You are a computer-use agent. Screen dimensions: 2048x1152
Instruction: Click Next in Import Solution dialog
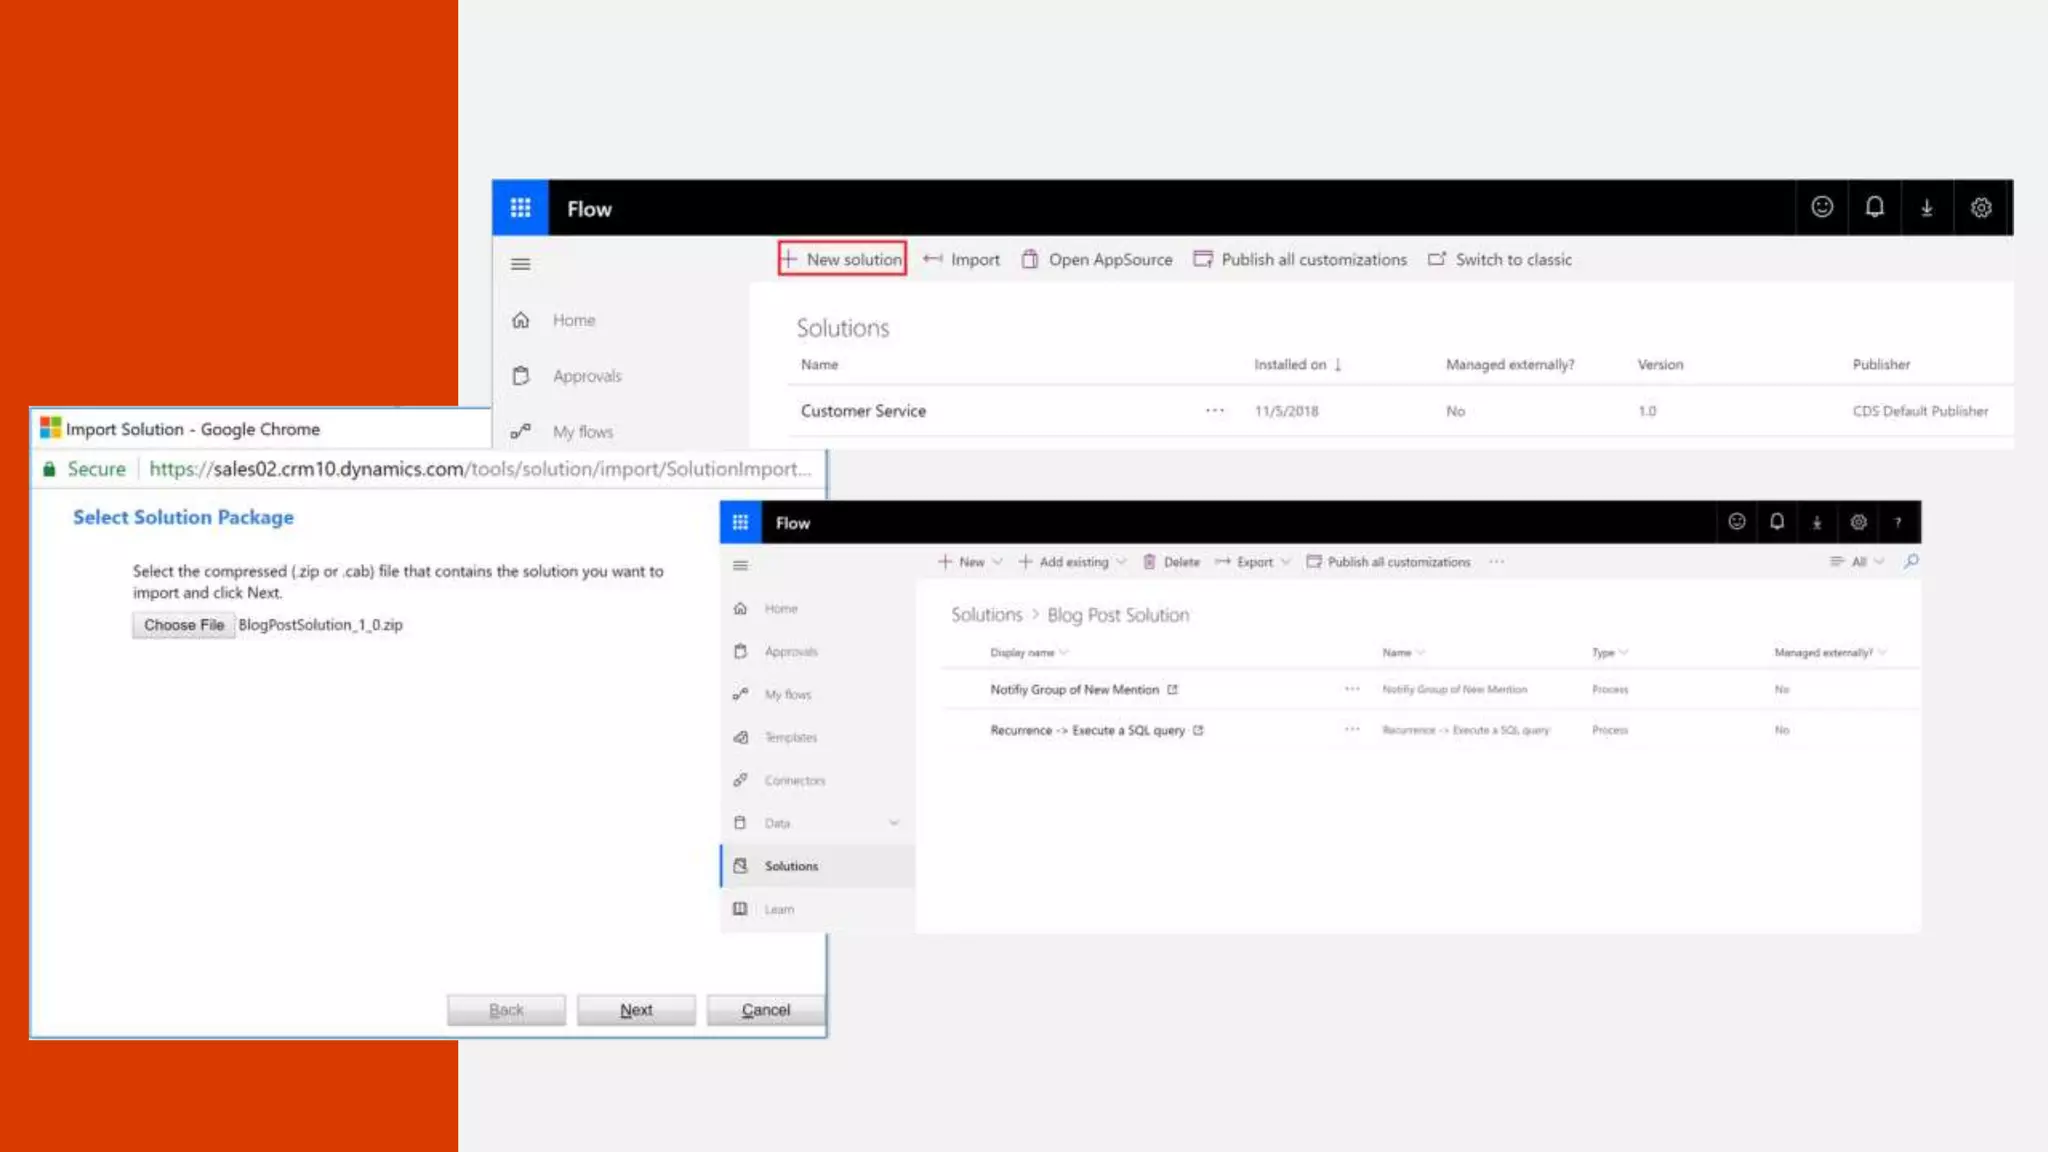click(x=636, y=1010)
